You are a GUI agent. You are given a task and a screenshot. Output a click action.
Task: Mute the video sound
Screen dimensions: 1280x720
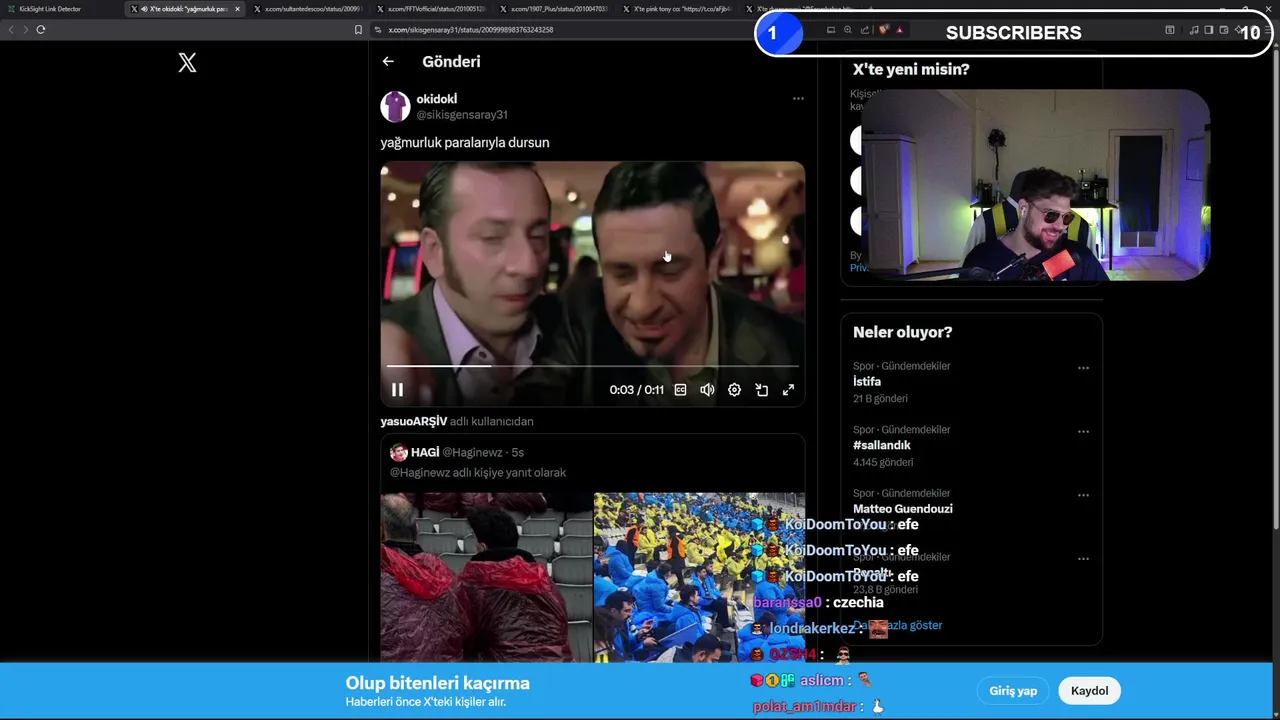coord(707,390)
